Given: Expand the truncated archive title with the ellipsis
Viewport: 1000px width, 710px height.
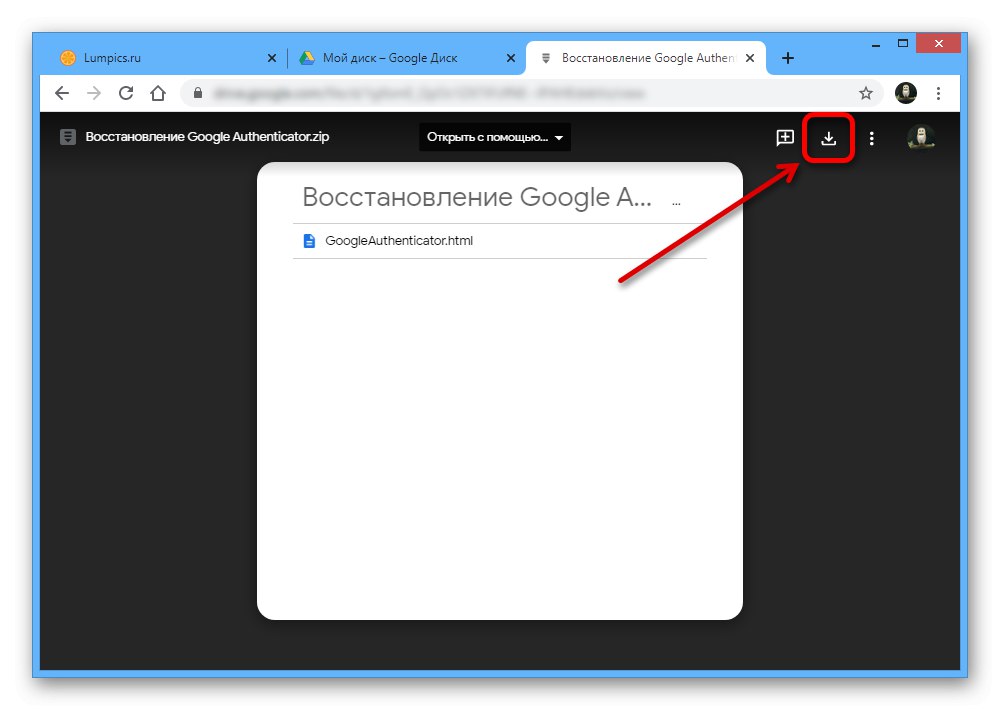Looking at the screenshot, I should click(677, 201).
